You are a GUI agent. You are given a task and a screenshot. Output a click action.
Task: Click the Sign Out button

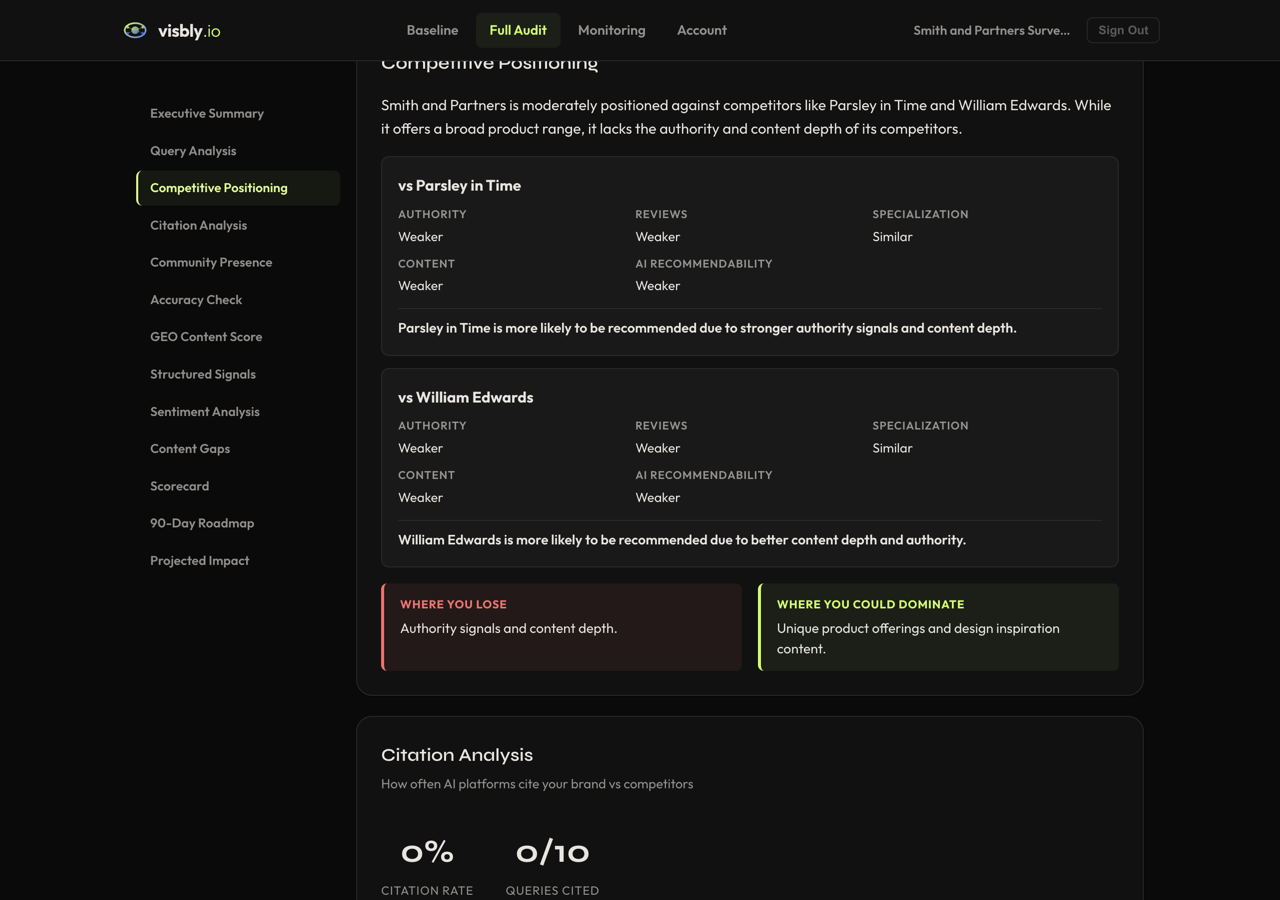tap(1122, 30)
